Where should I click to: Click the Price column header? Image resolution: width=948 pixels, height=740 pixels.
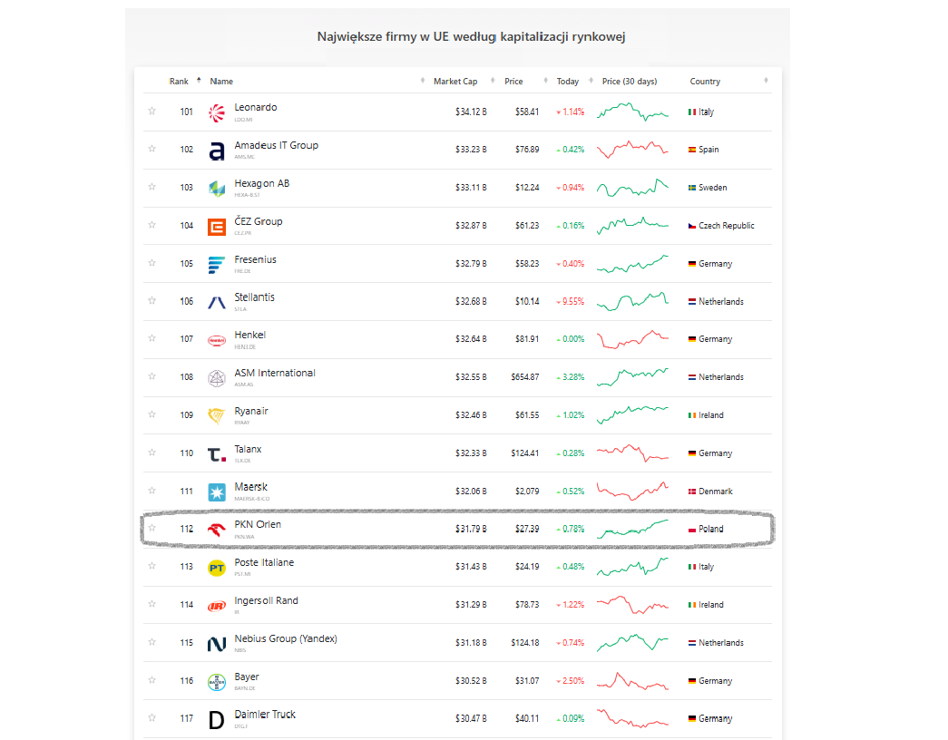pos(514,81)
